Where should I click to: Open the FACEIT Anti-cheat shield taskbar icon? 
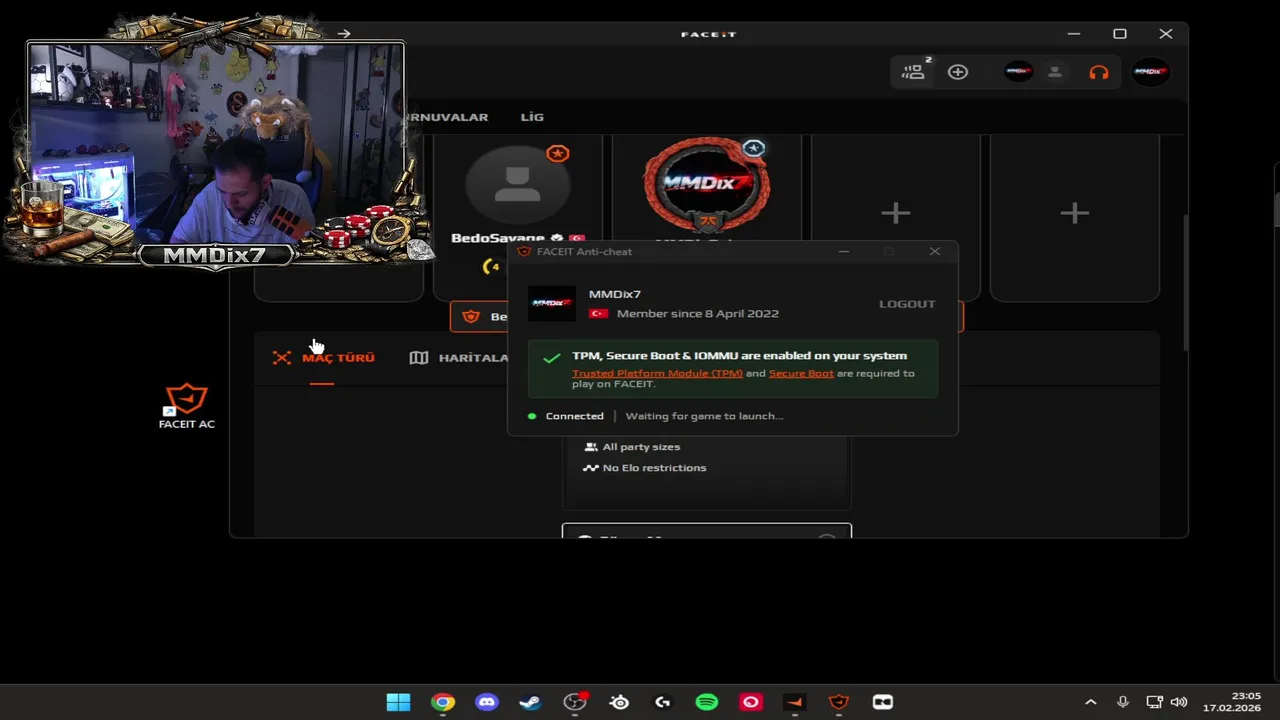tap(839, 702)
